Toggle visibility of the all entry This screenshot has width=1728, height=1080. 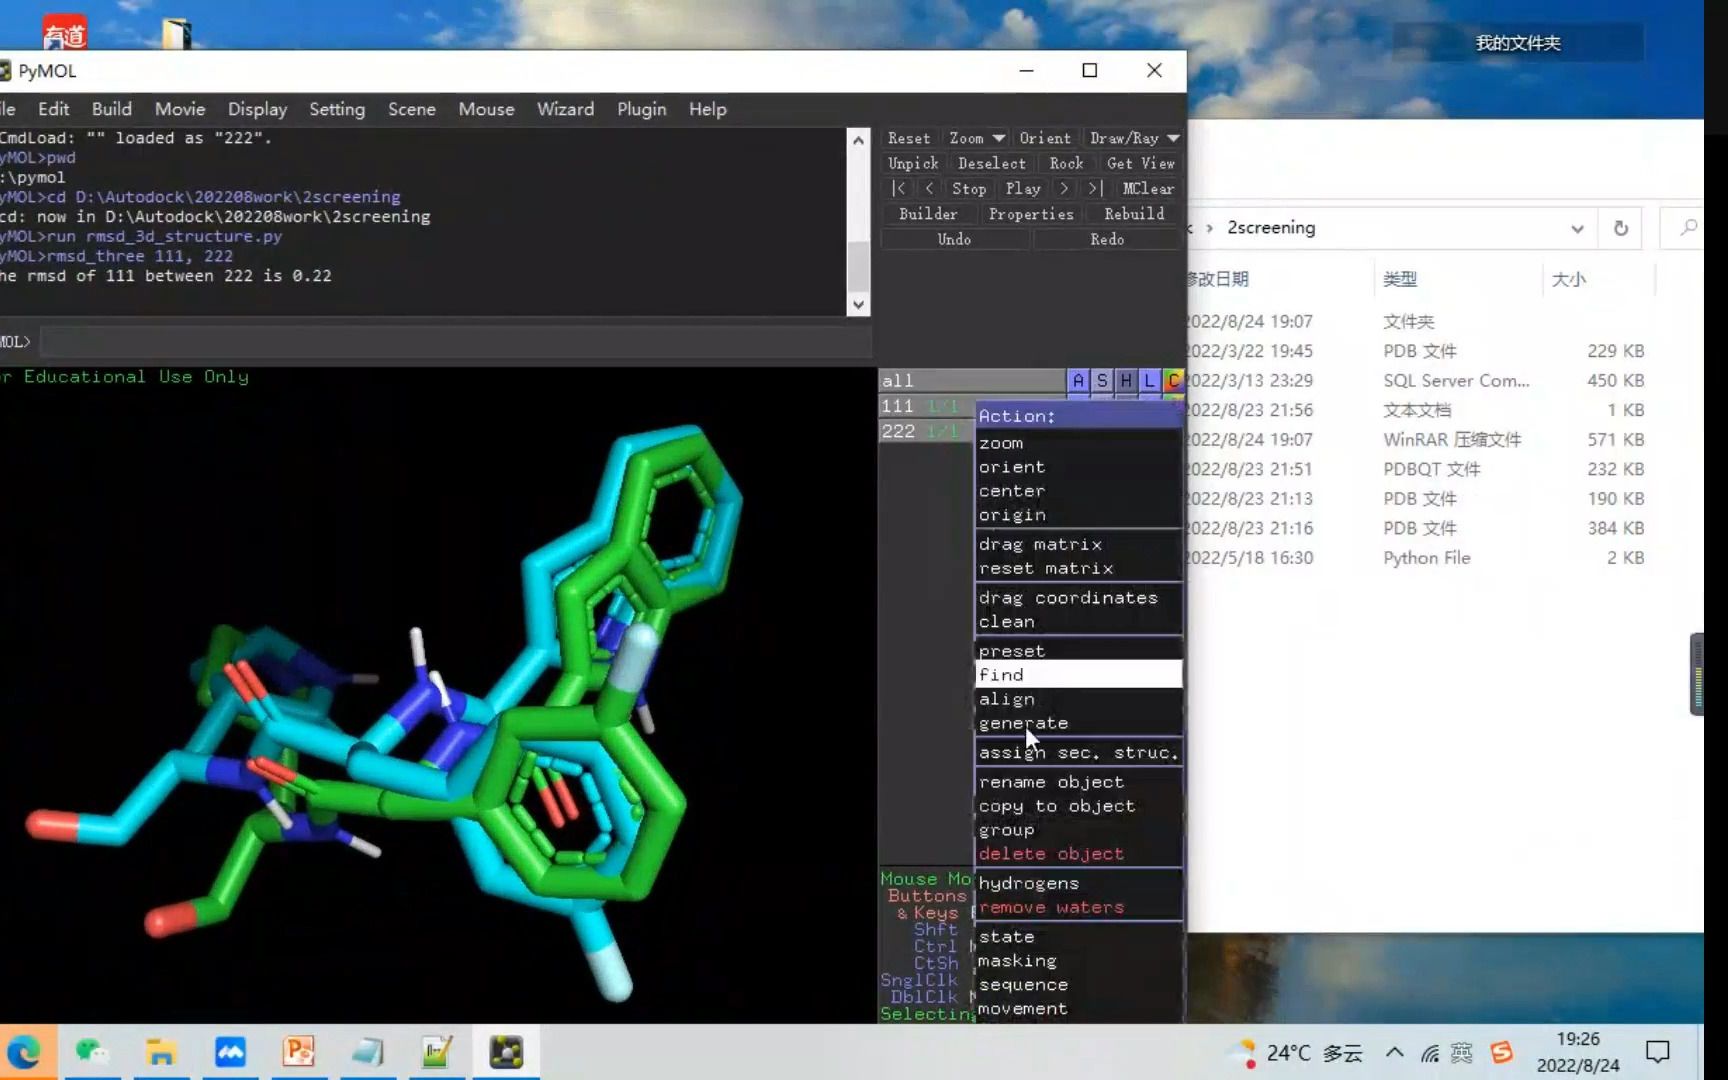970,380
